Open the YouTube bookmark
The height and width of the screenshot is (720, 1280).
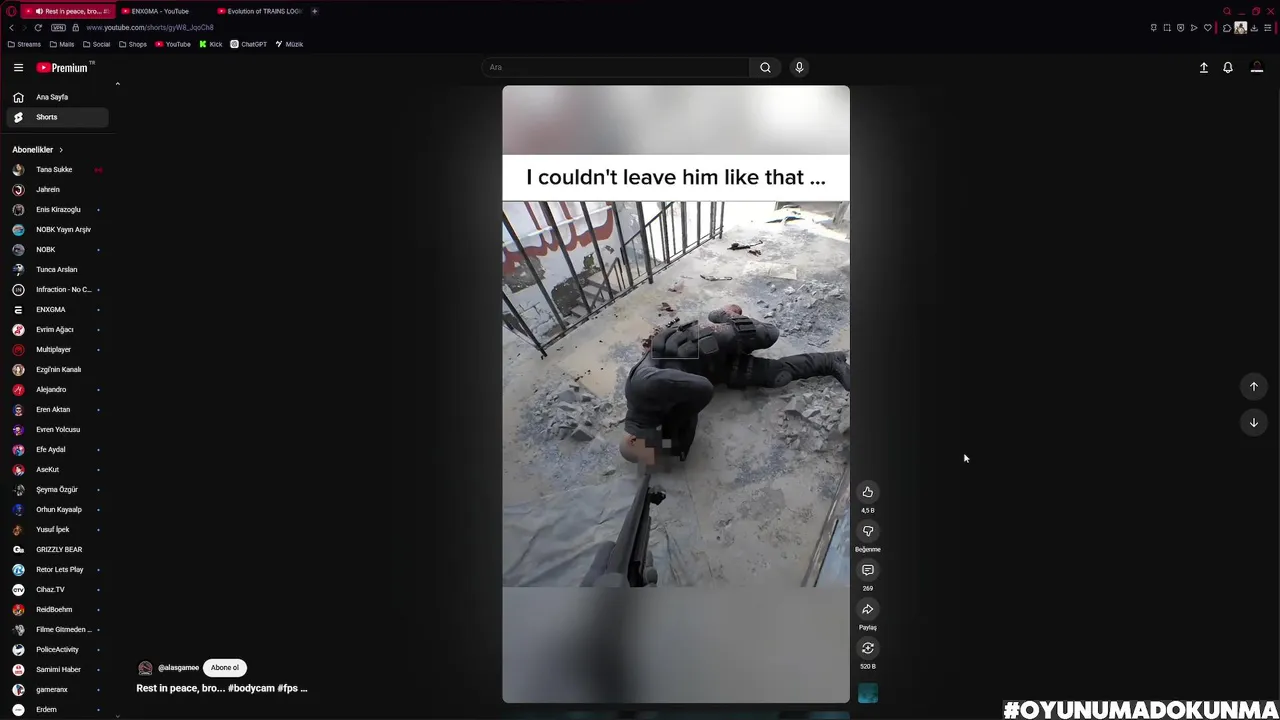[173, 44]
